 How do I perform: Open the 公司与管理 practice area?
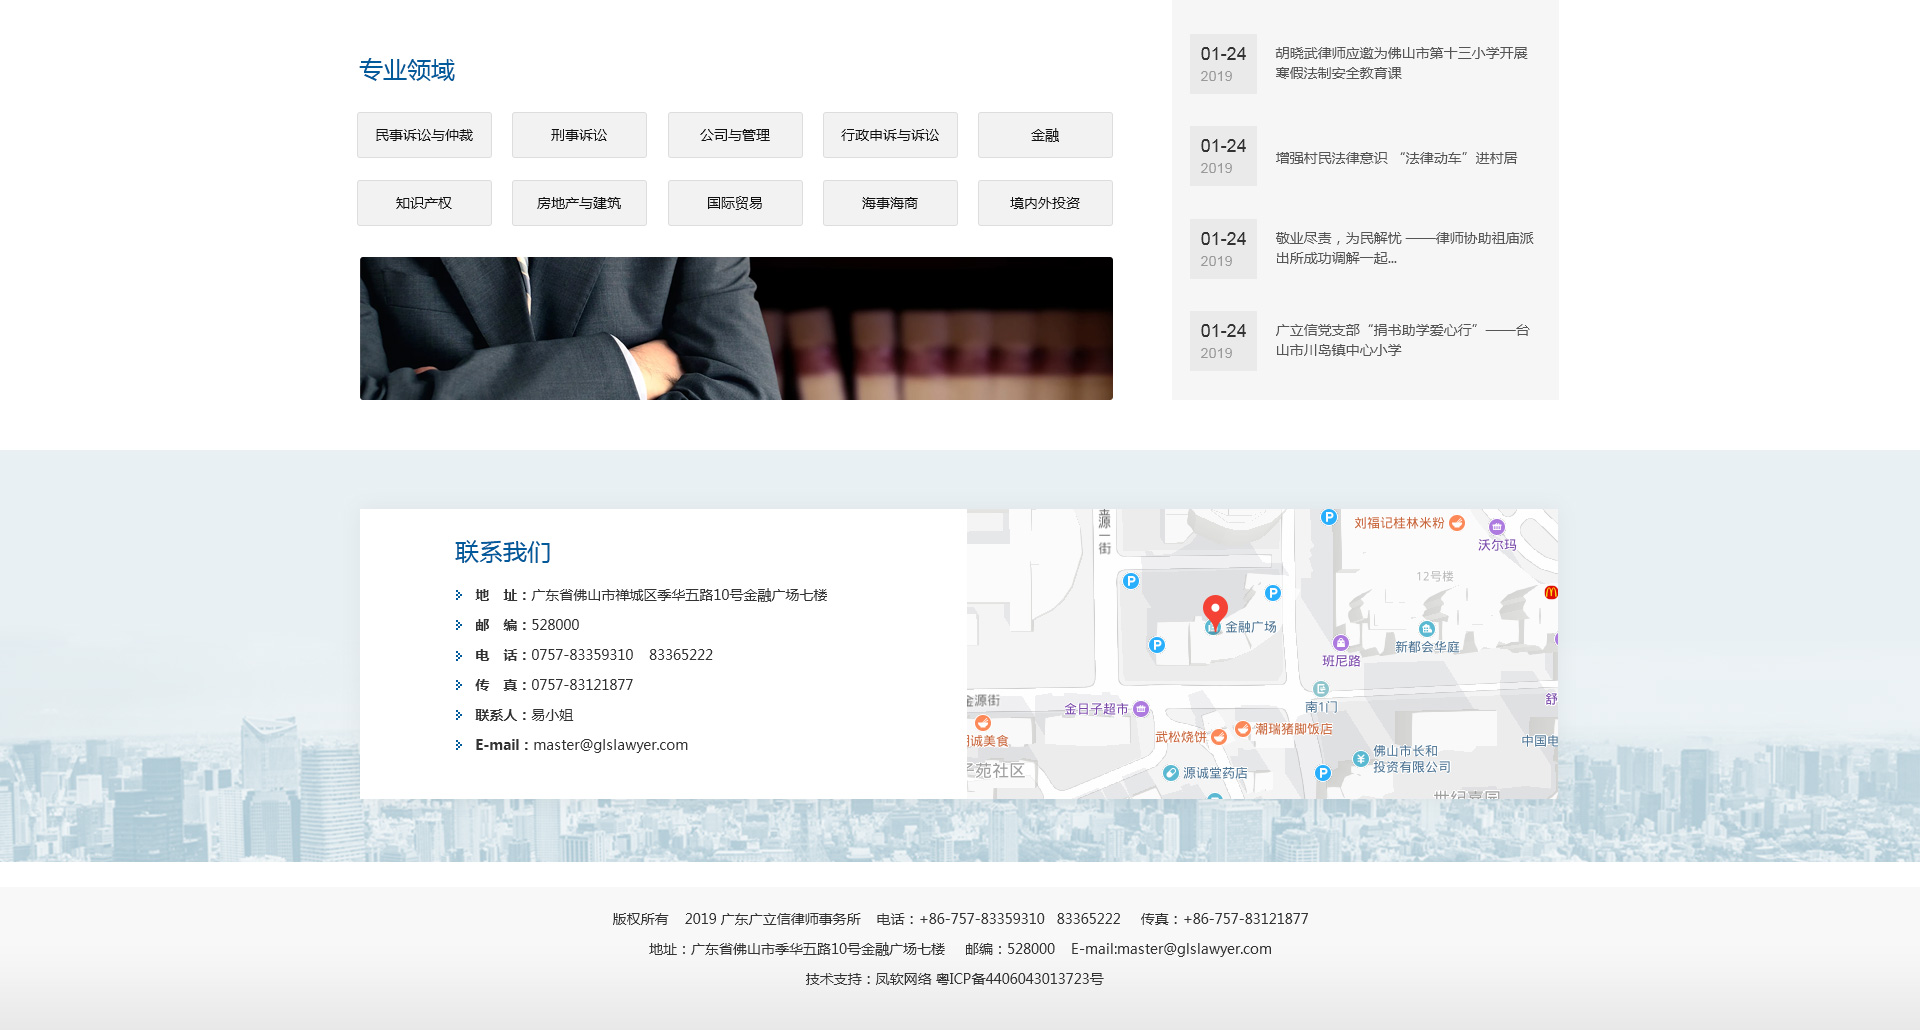735,135
